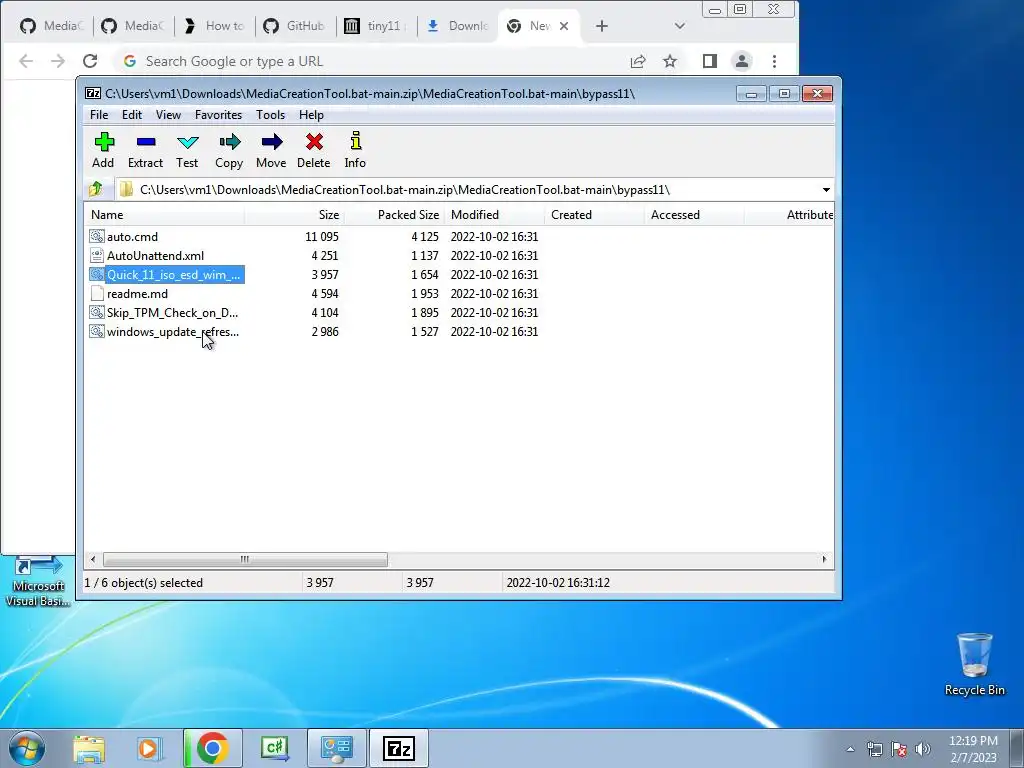Bookmark this page star icon in Chrome
The height and width of the screenshot is (768, 1024).
pos(670,61)
